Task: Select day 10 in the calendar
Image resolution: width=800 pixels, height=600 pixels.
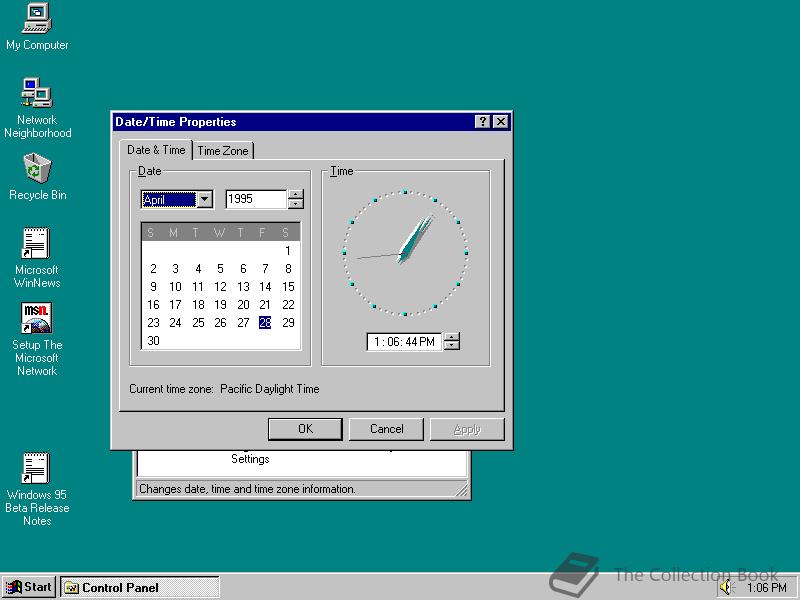Action: pyautogui.click(x=176, y=287)
